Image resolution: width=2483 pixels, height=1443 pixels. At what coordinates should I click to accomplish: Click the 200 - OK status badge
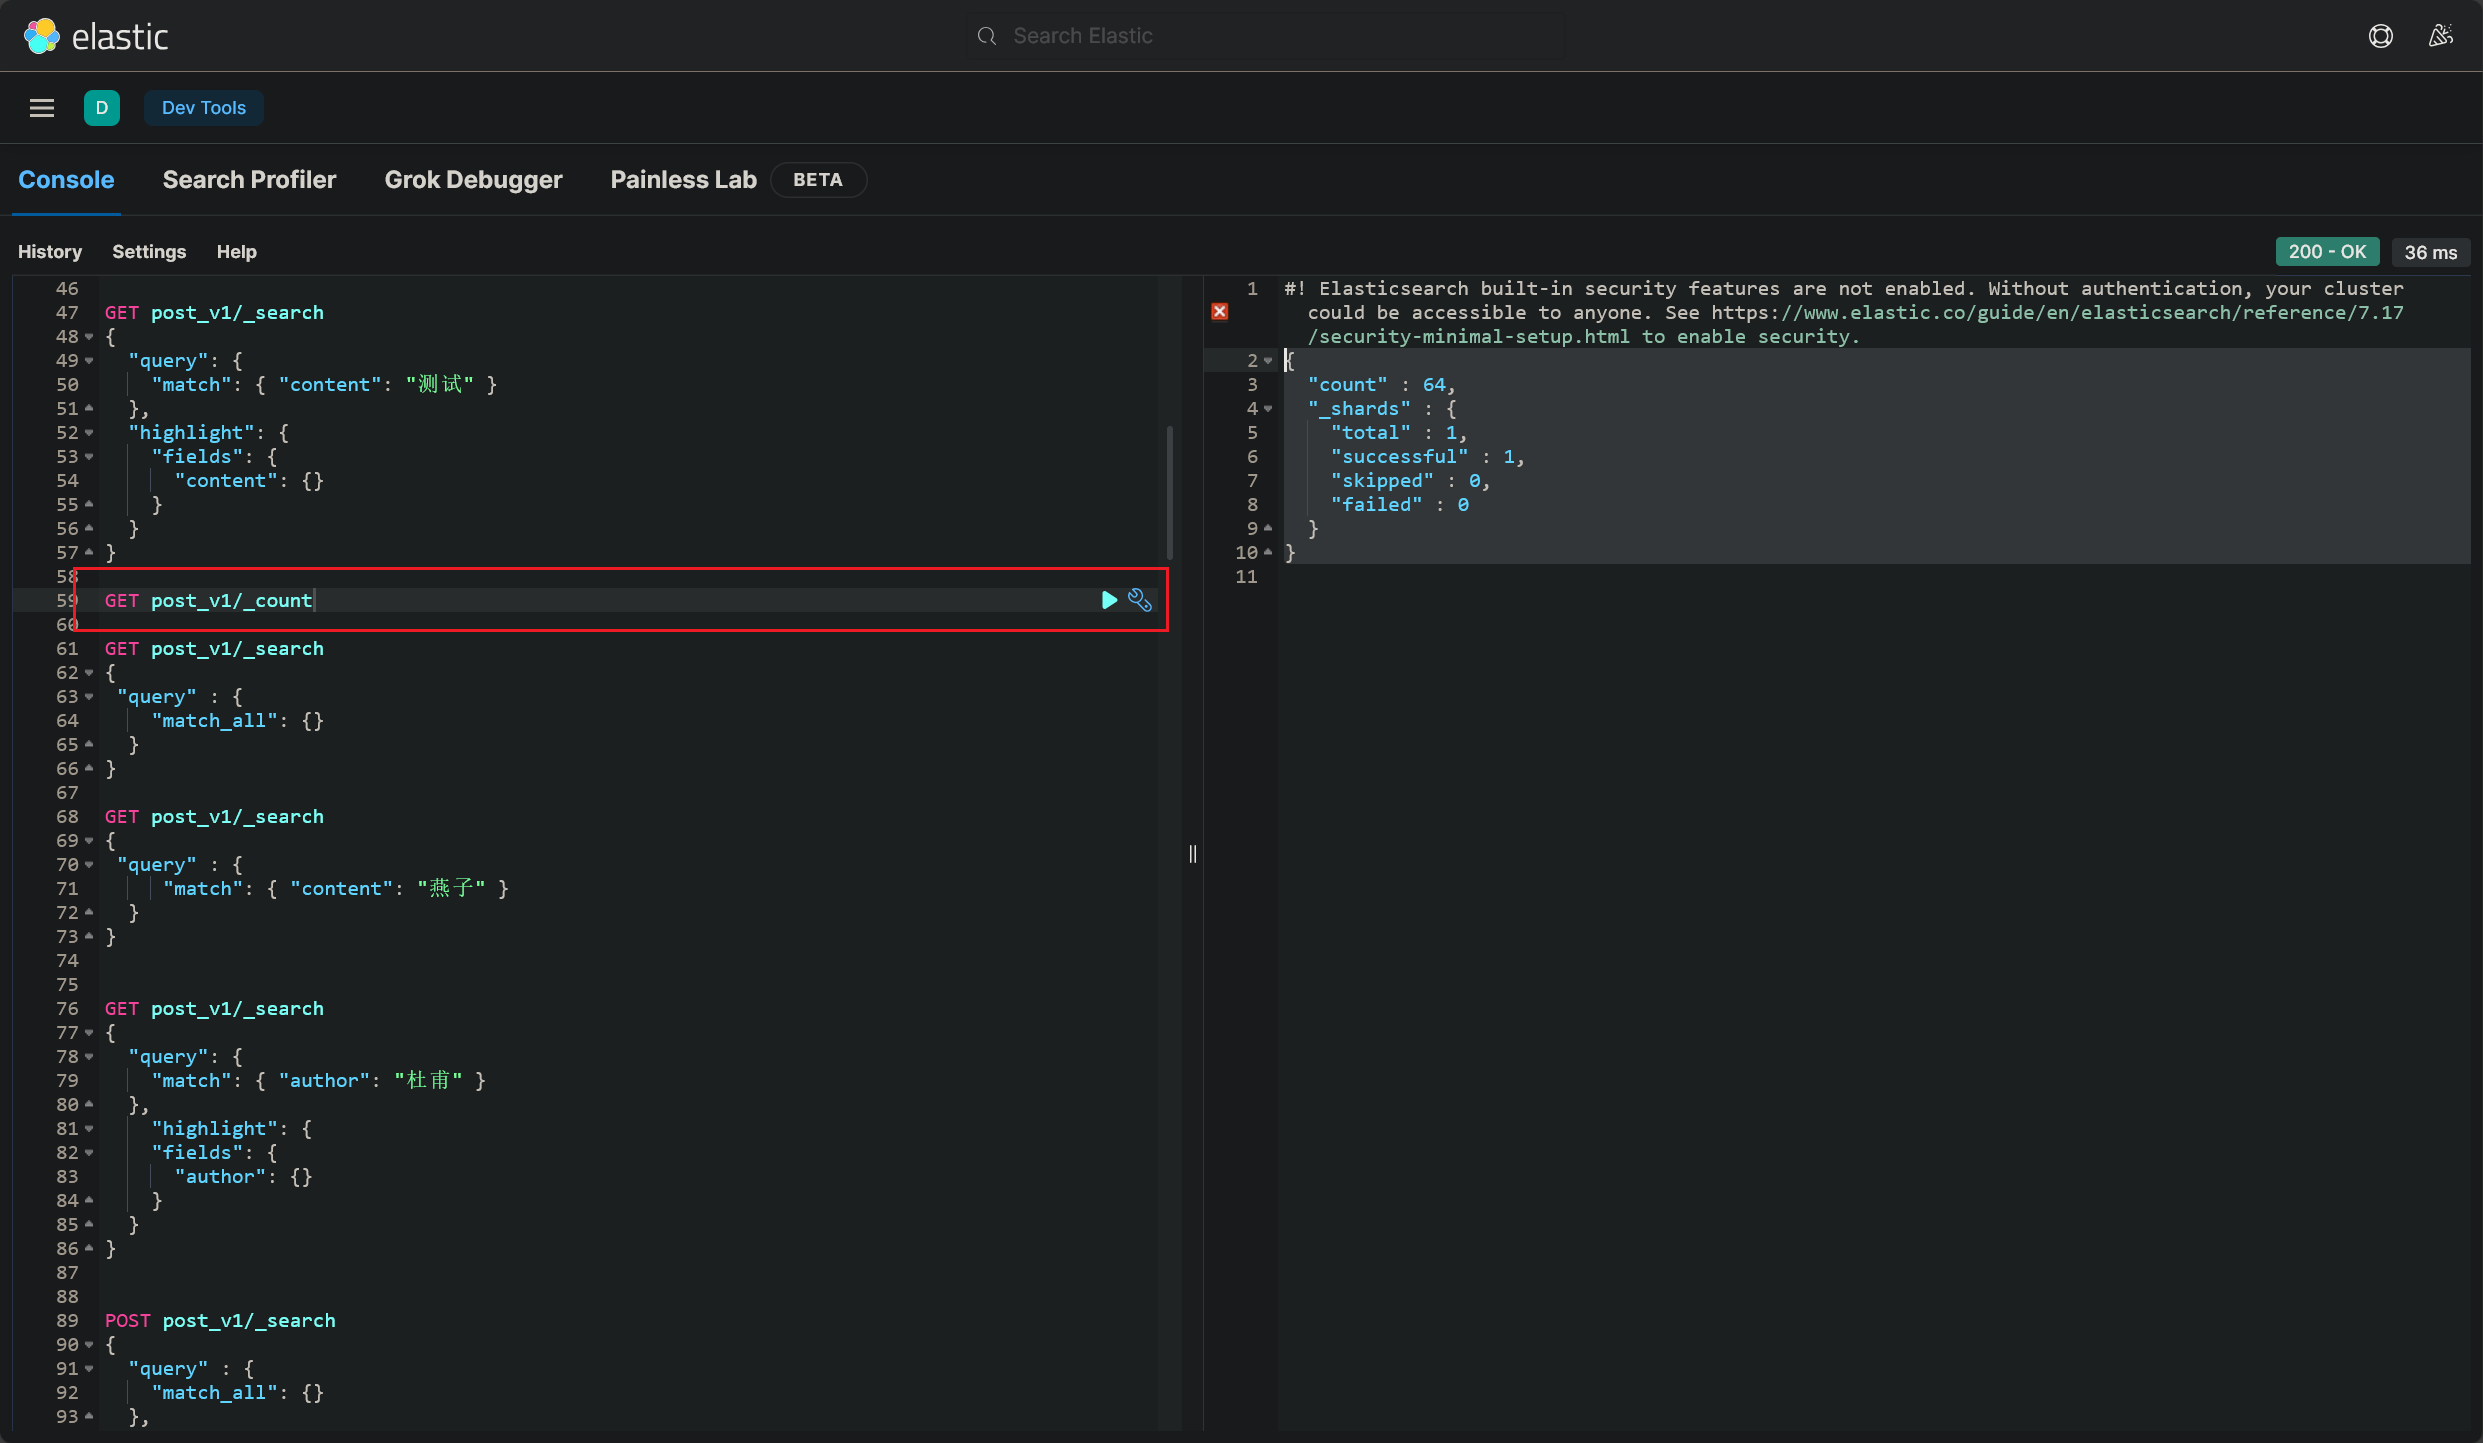tap(2327, 252)
